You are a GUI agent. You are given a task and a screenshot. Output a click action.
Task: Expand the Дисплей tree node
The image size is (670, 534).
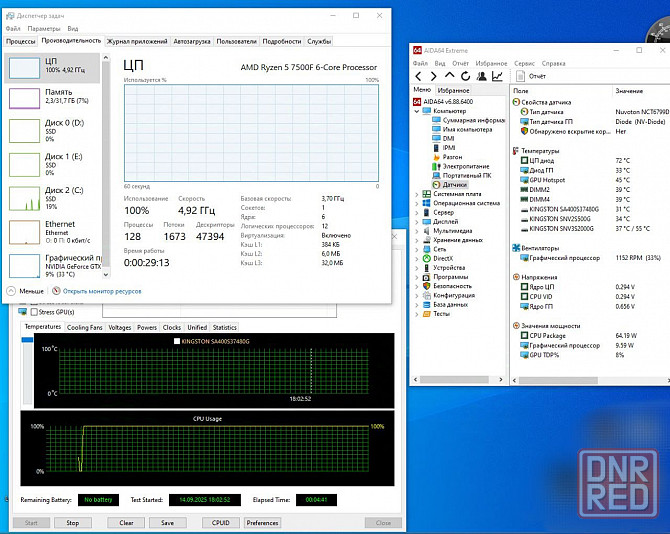(415, 221)
